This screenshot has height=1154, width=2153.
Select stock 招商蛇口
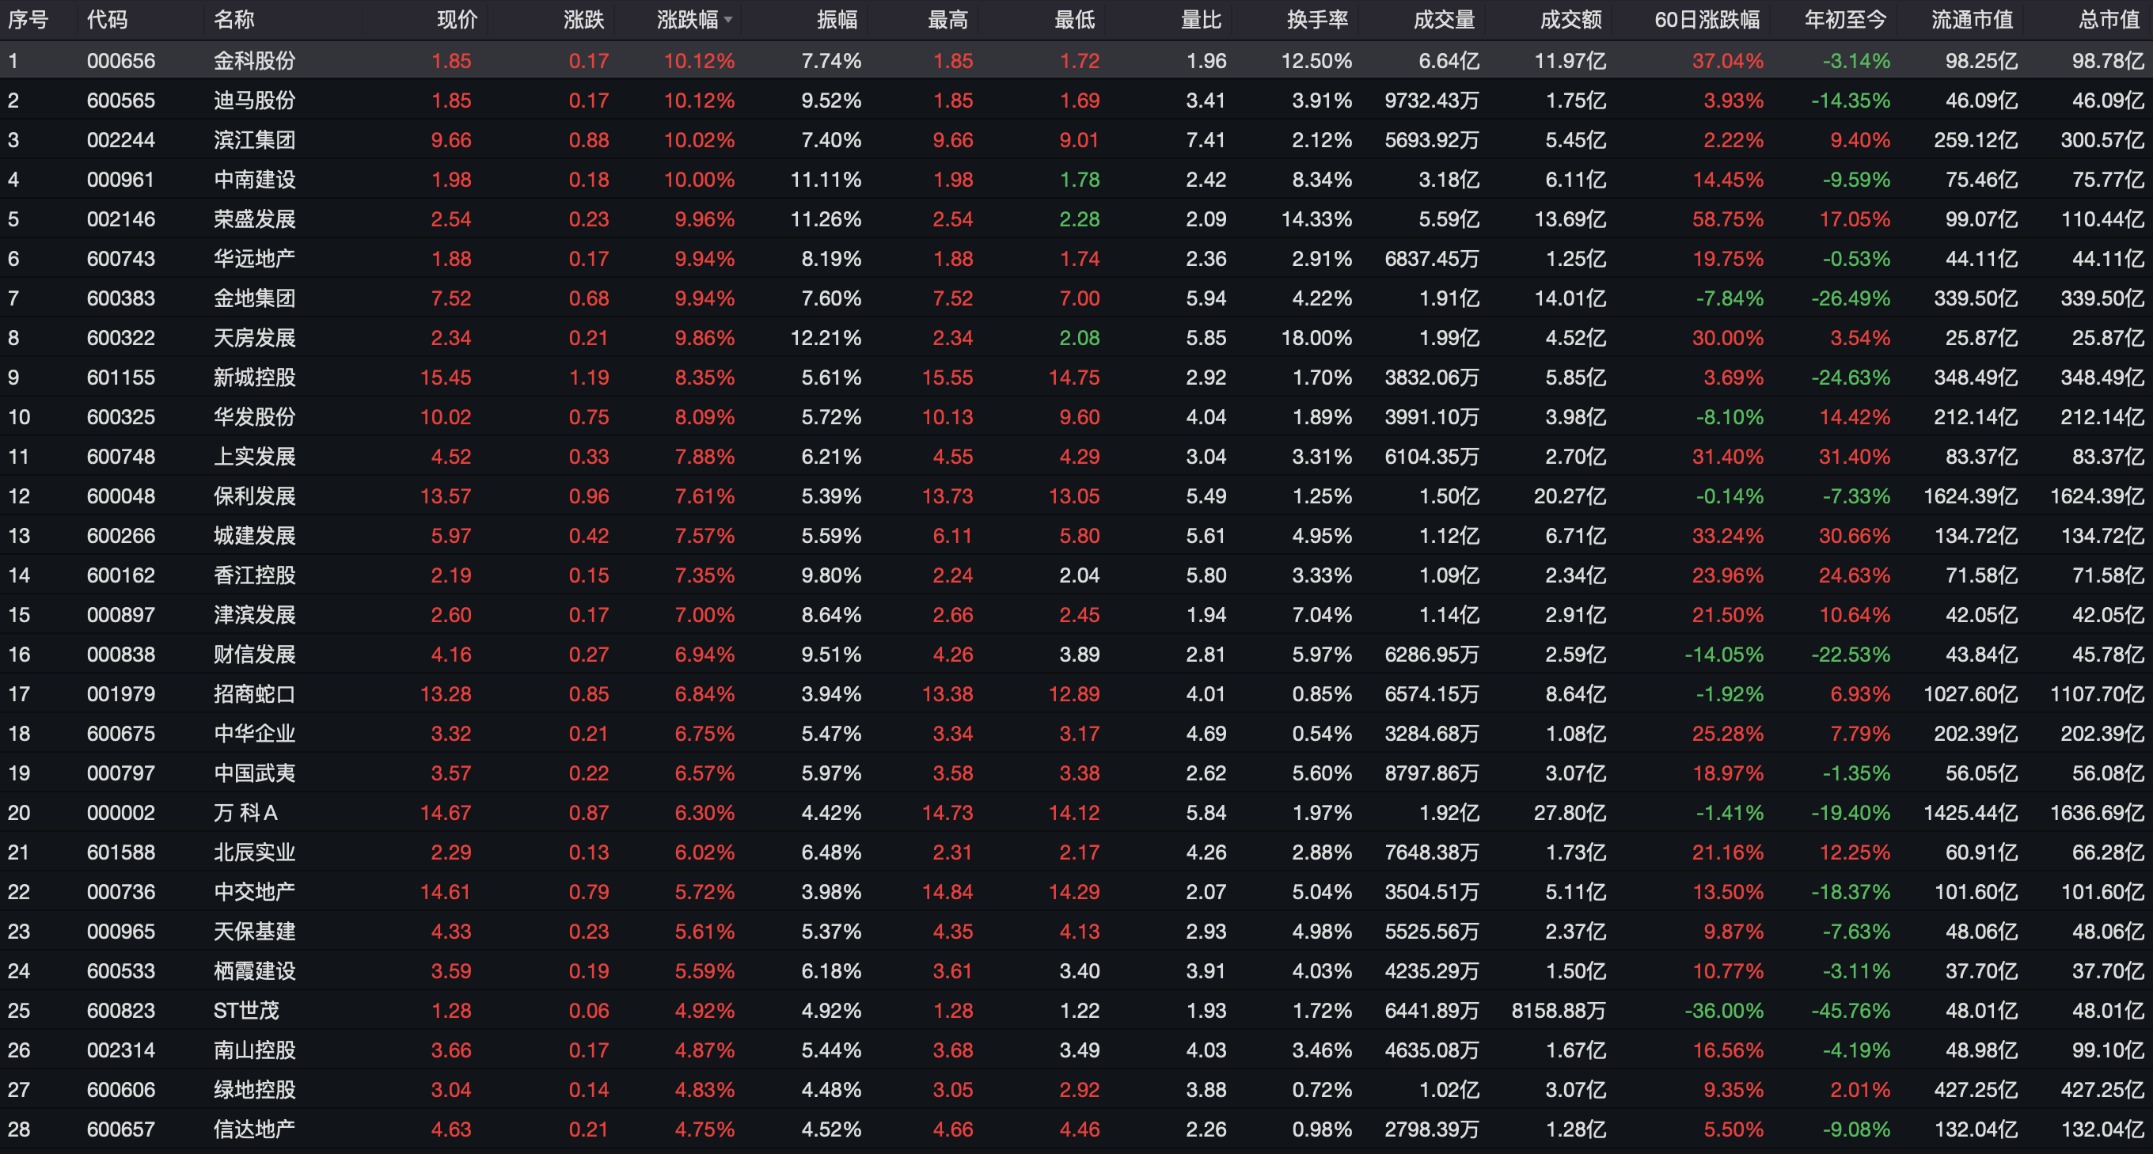click(254, 694)
